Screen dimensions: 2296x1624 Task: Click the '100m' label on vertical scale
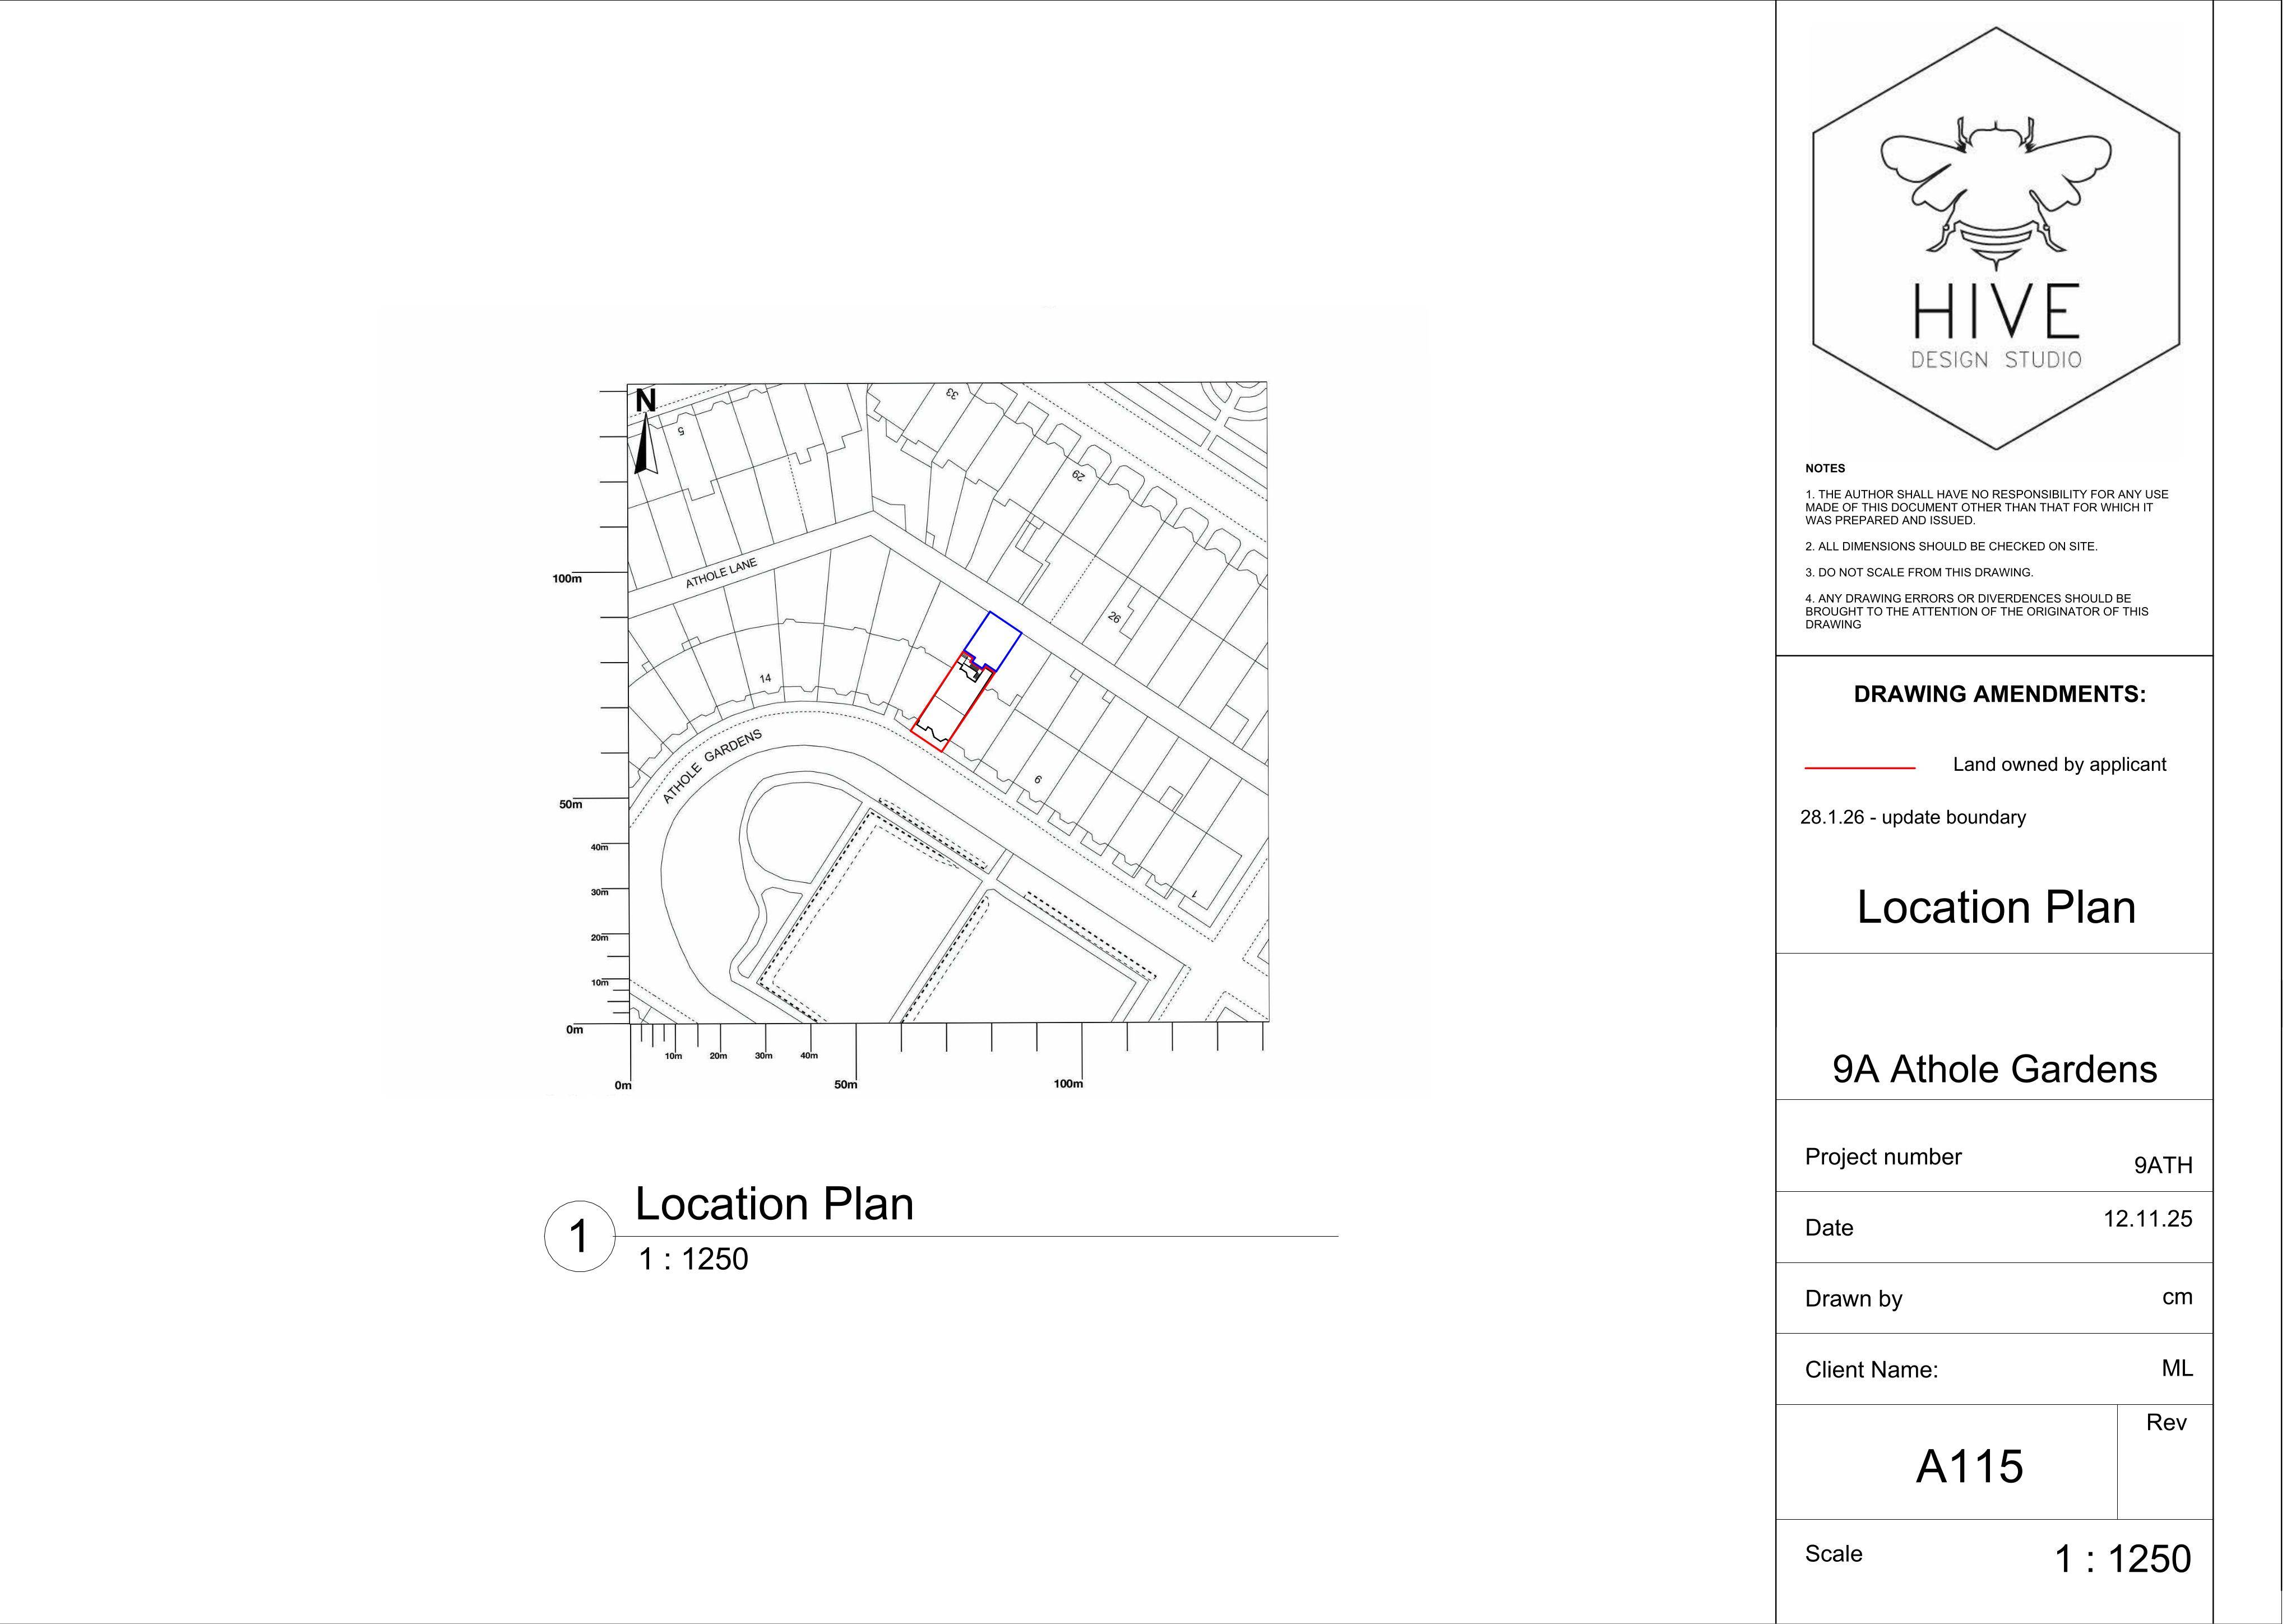567,579
